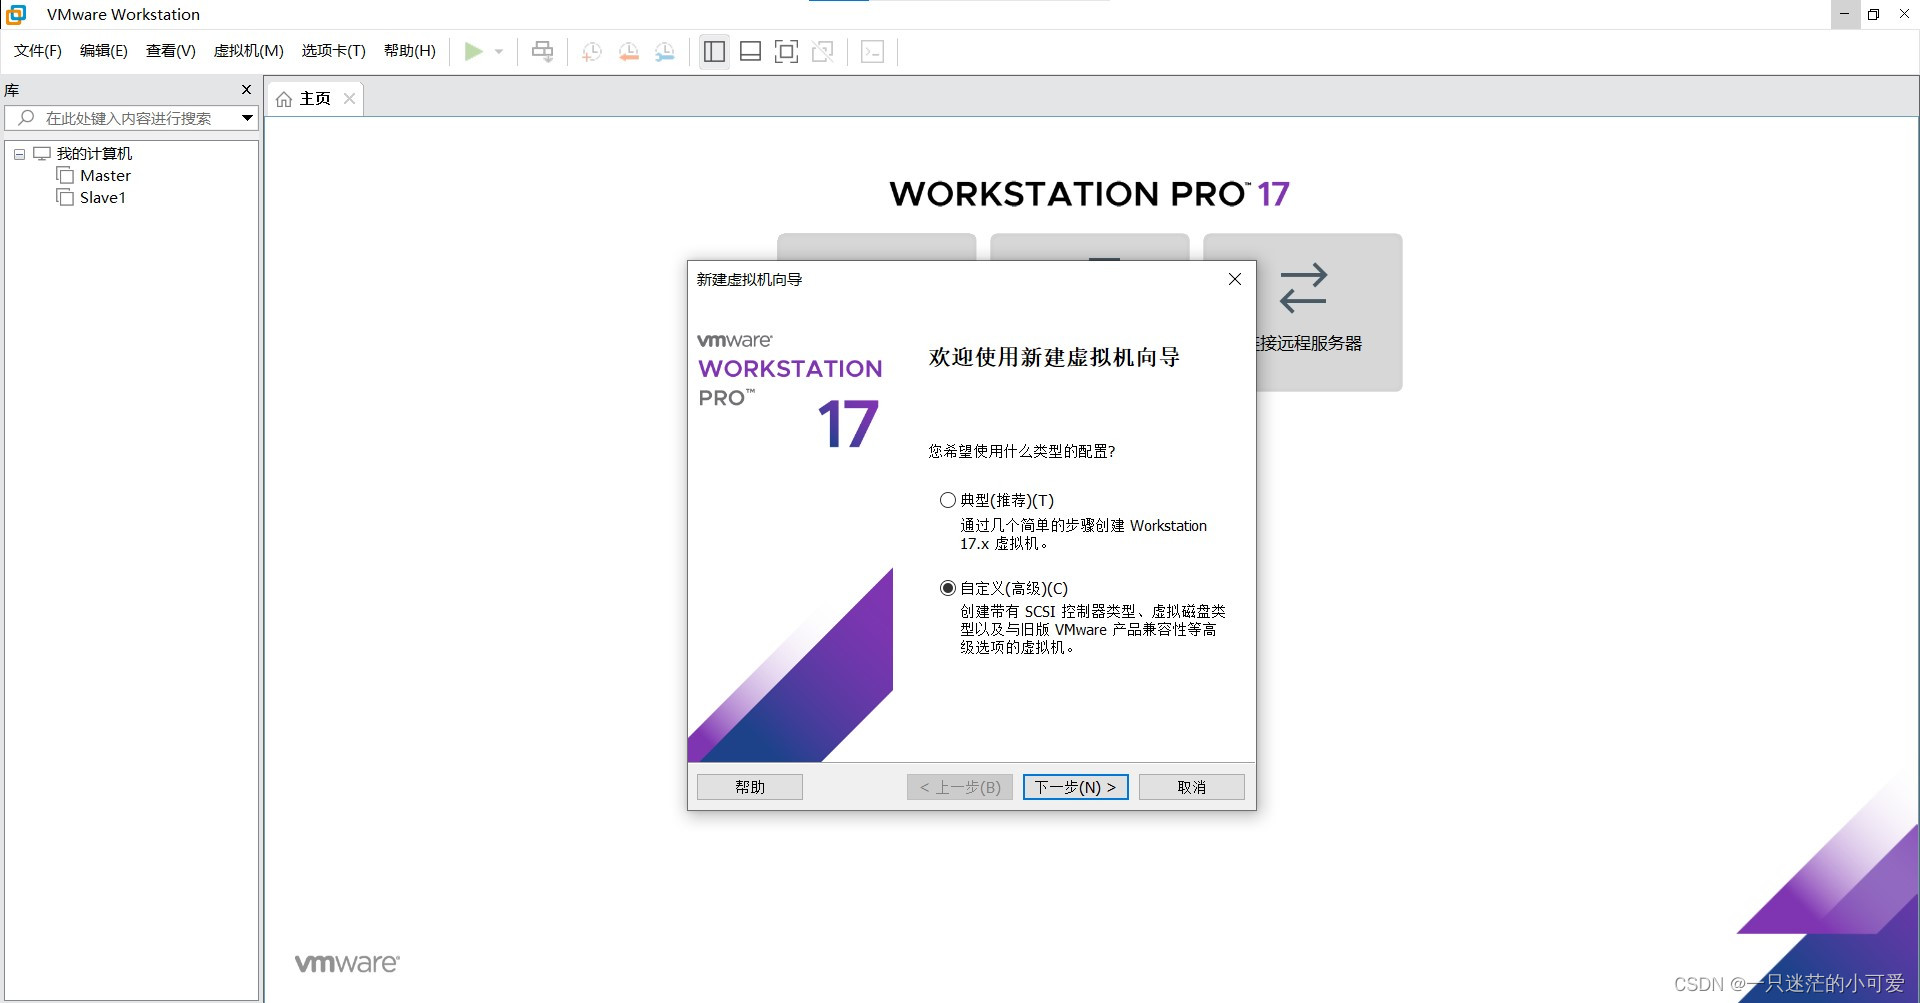Close the library panel with X
The height and width of the screenshot is (1003, 1920).
click(247, 90)
